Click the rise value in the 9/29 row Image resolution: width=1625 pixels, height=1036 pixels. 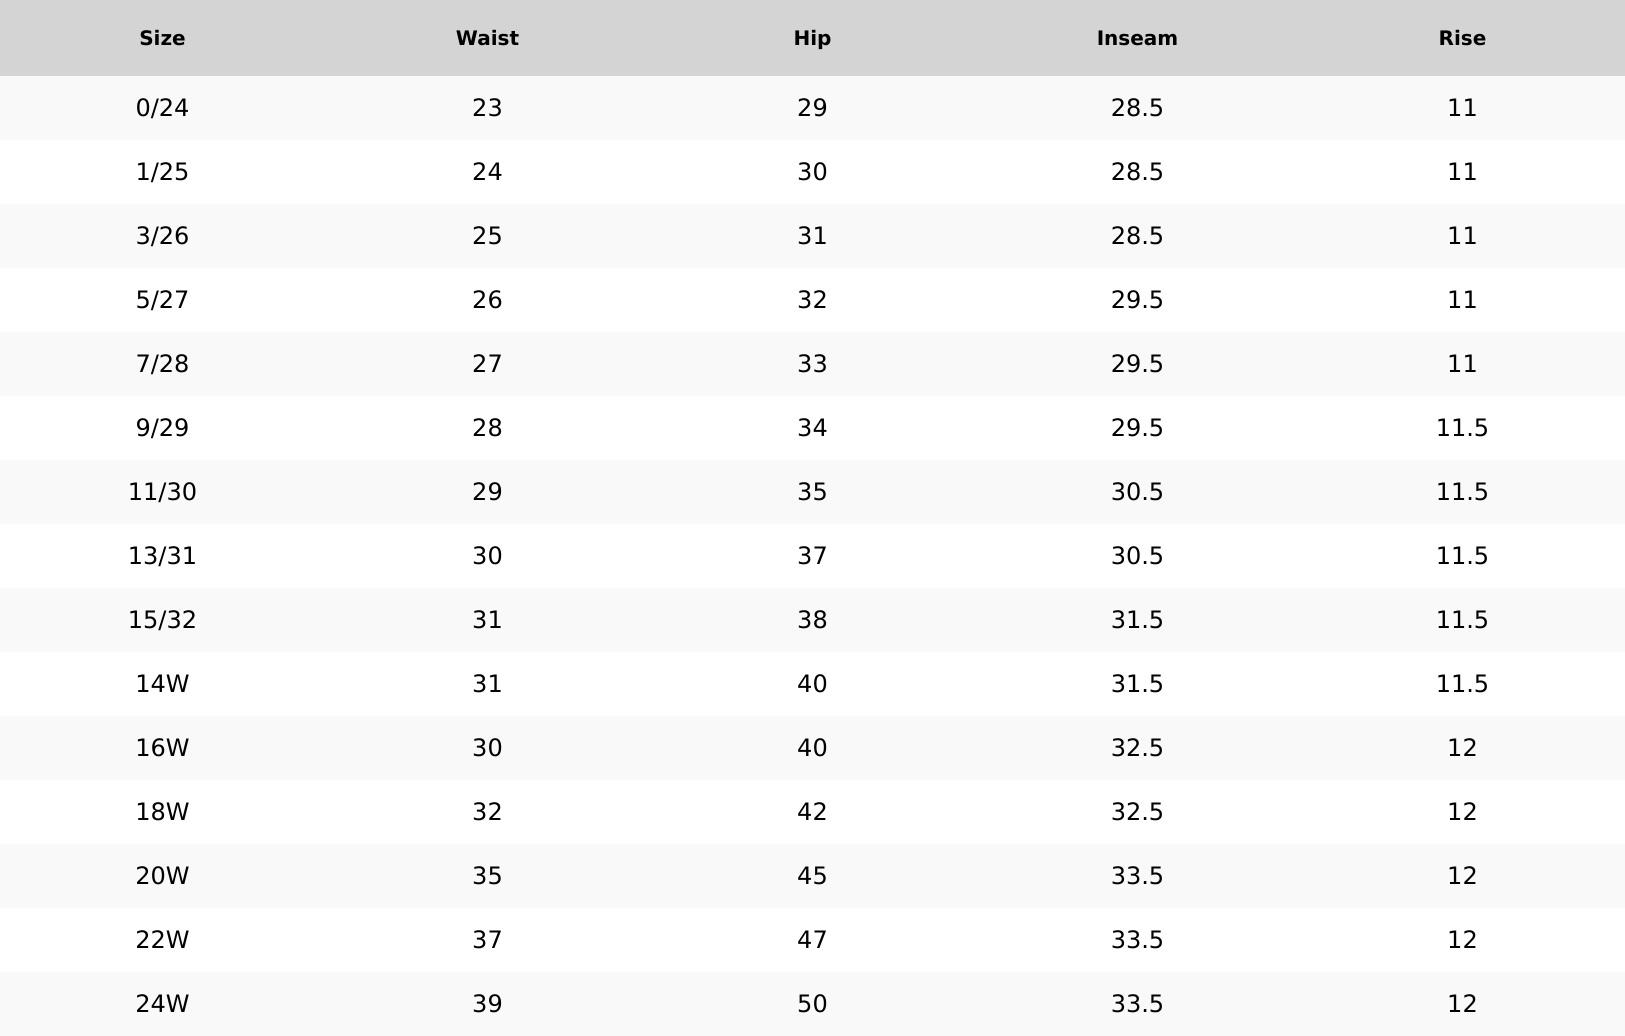pyautogui.click(x=1462, y=428)
